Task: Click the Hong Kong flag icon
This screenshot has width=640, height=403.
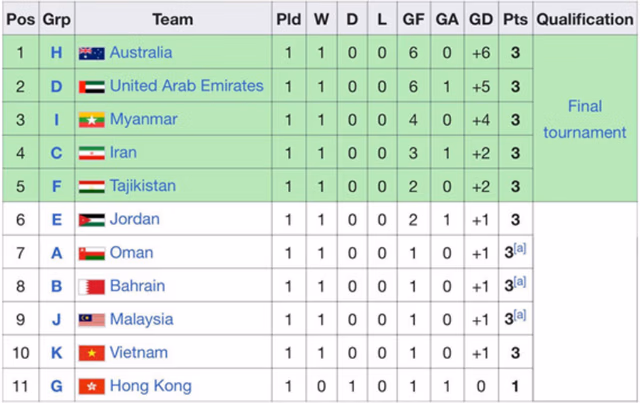Action: pyautogui.click(x=92, y=386)
